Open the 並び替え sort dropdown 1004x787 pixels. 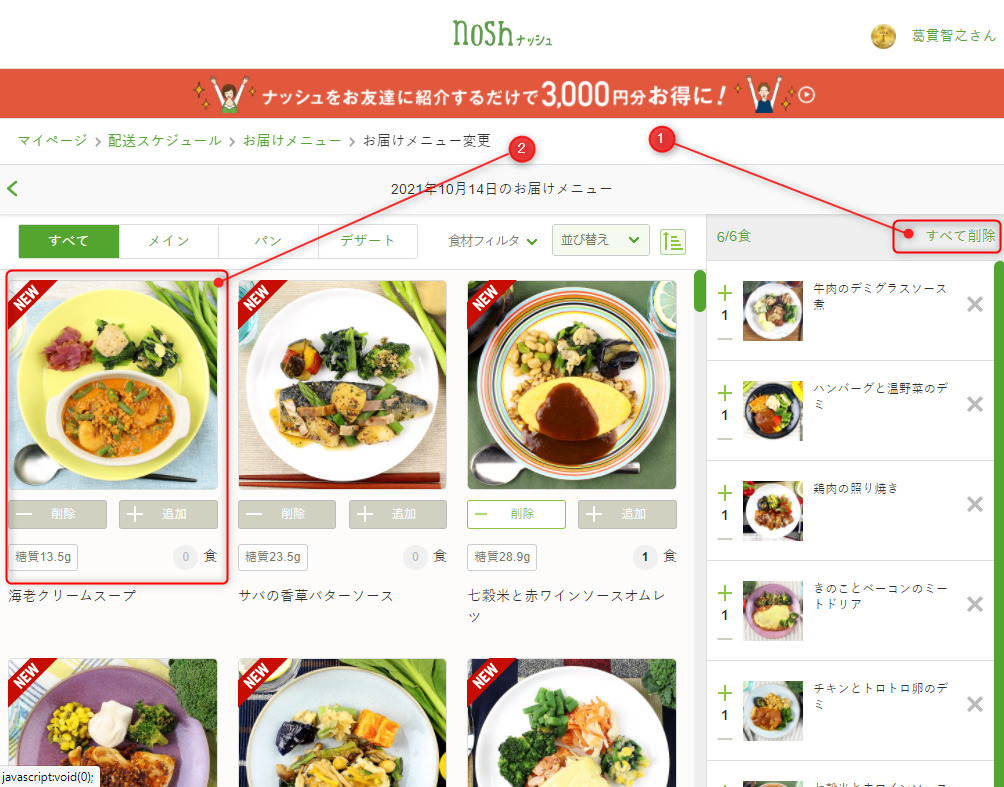click(601, 240)
